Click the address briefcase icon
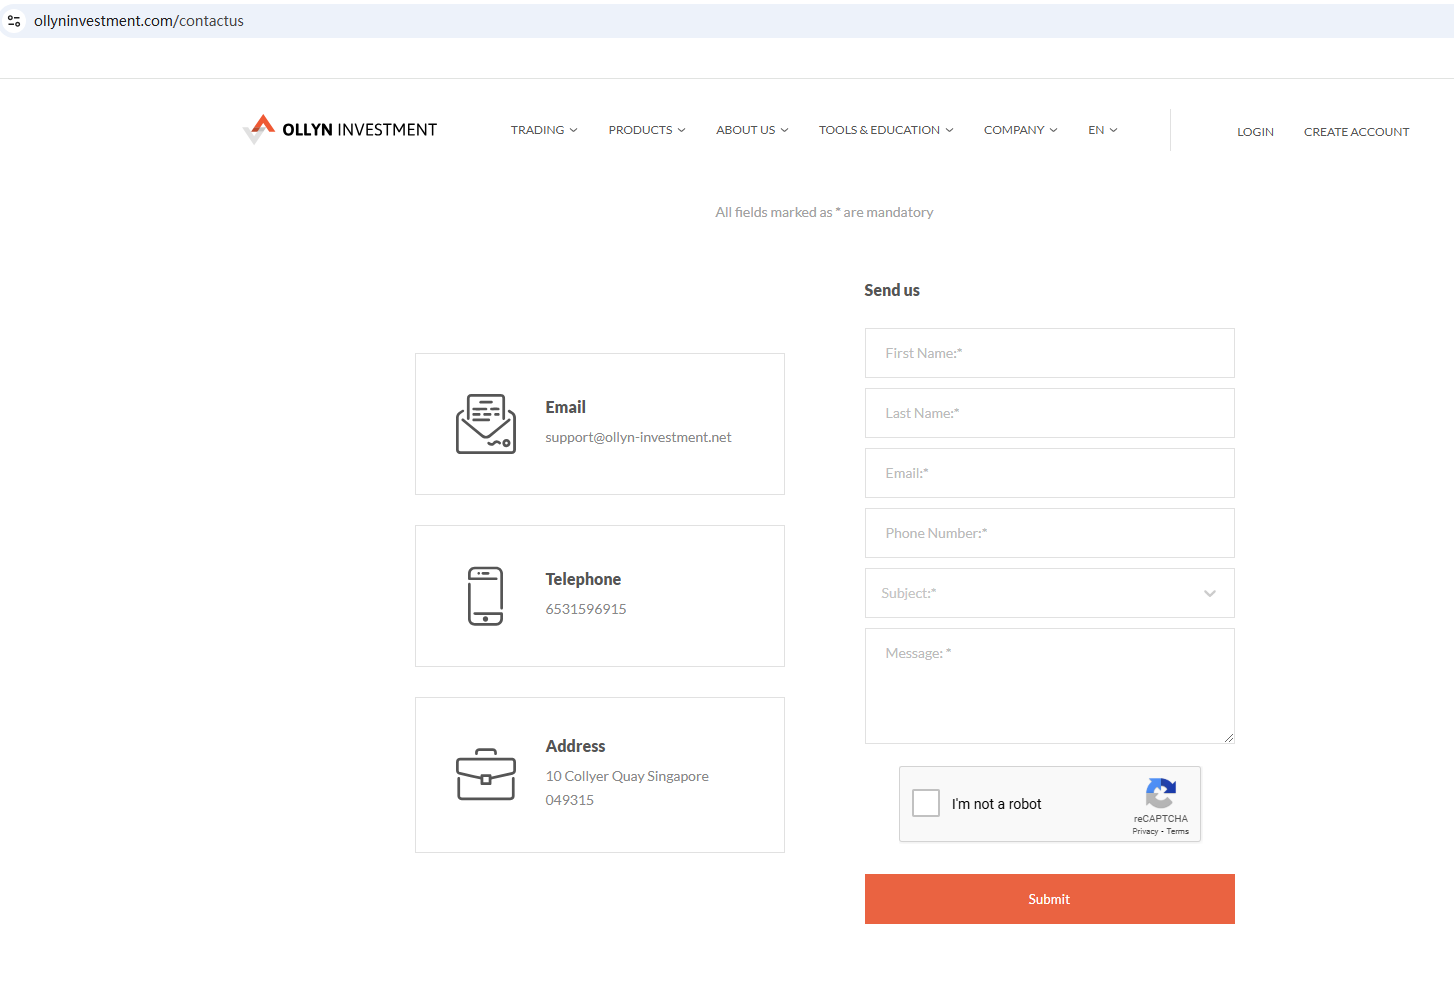 click(x=486, y=775)
